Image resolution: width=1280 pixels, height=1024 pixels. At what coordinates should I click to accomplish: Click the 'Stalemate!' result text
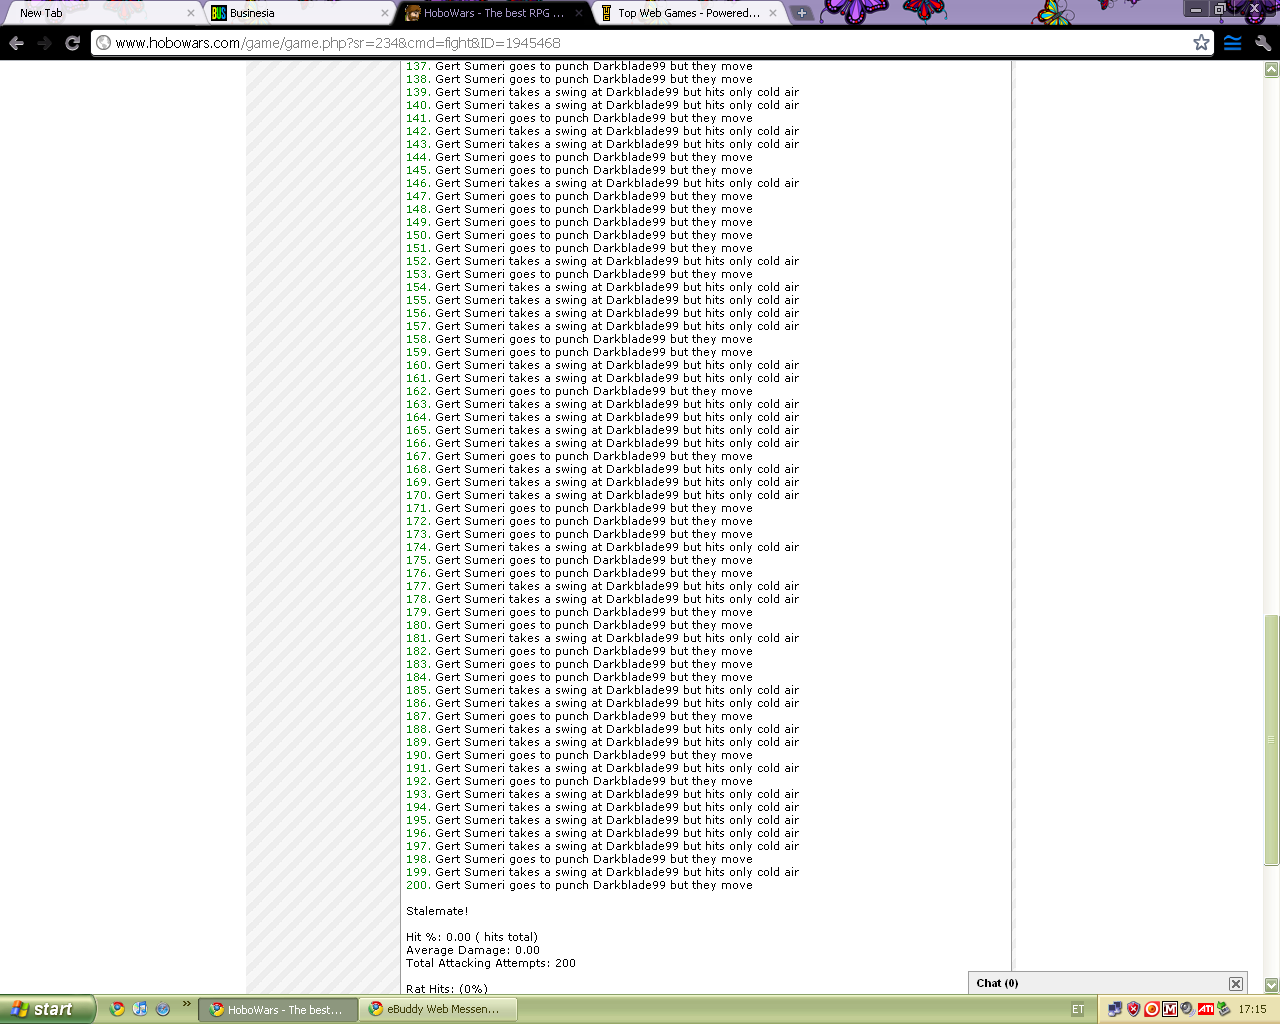click(437, 911)
